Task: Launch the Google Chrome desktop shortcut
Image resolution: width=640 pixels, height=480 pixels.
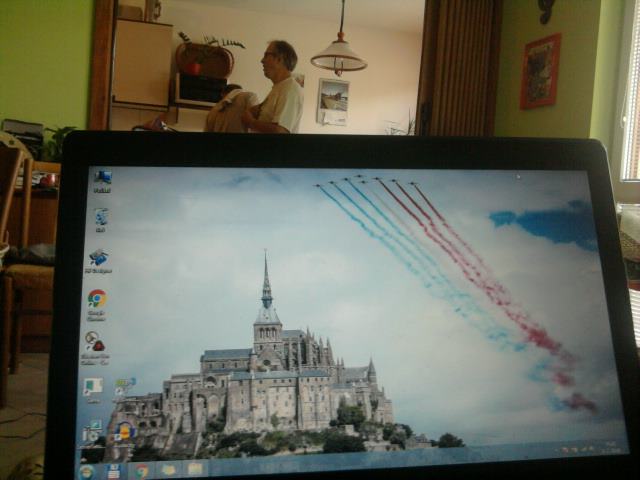Action: [x=97, y=304]
